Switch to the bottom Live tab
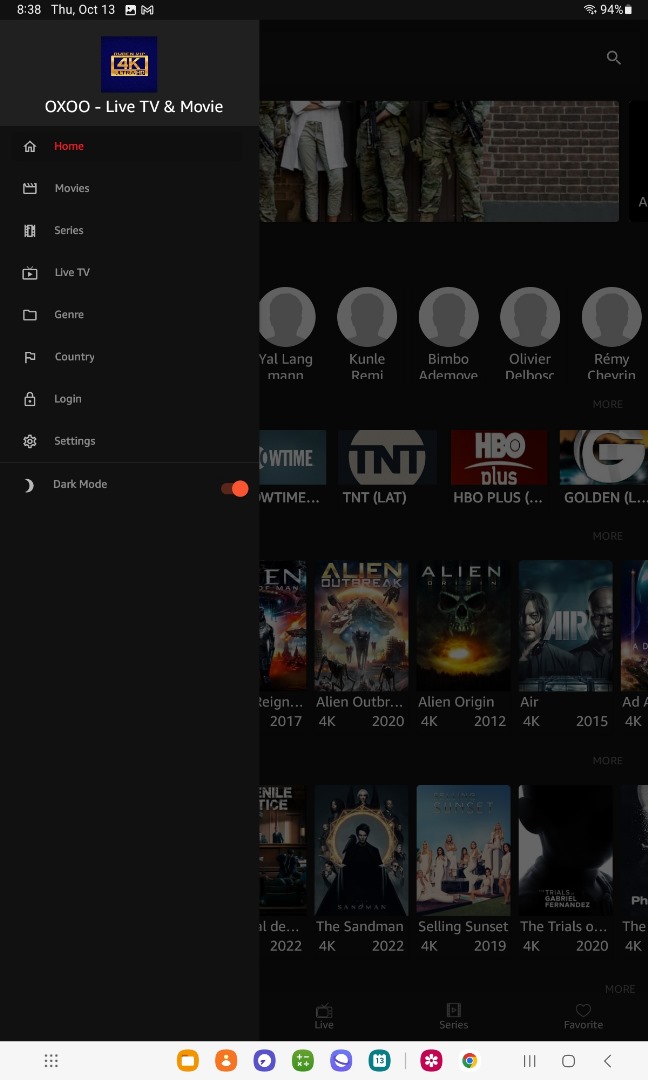Screen dimensions: 648x1080 pos(324,1016)
